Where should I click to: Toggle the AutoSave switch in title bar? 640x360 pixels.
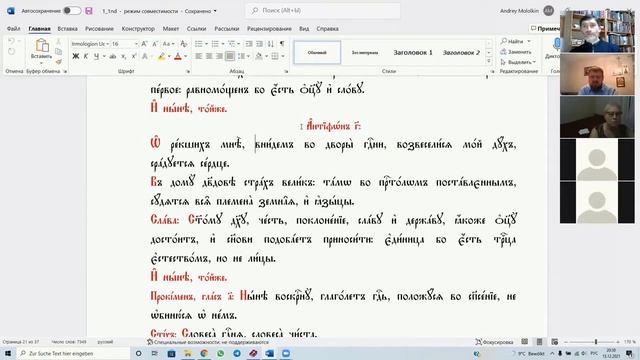pos(72,11)
